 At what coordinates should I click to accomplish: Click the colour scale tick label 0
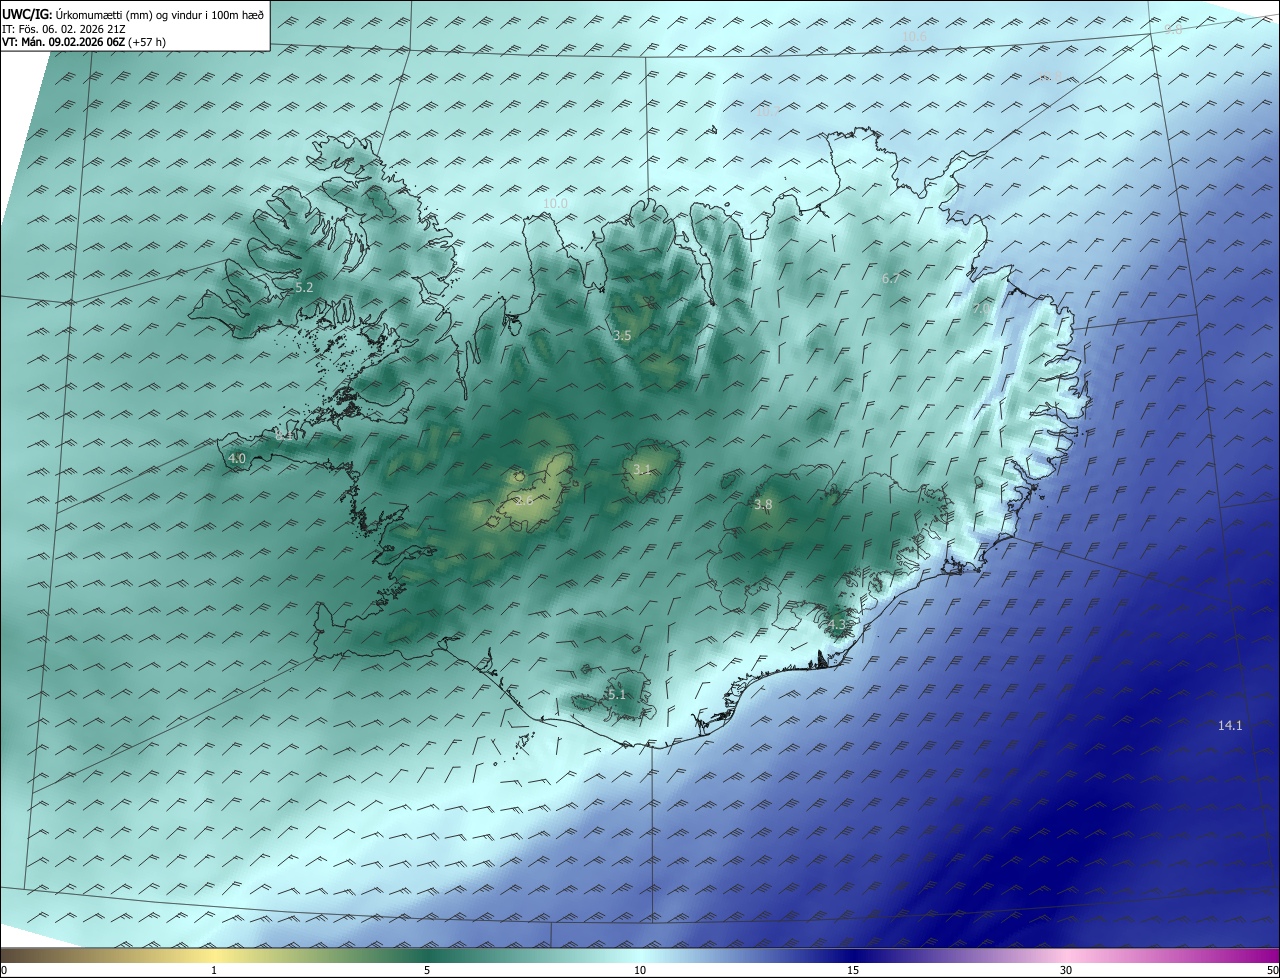coord(4,970)
